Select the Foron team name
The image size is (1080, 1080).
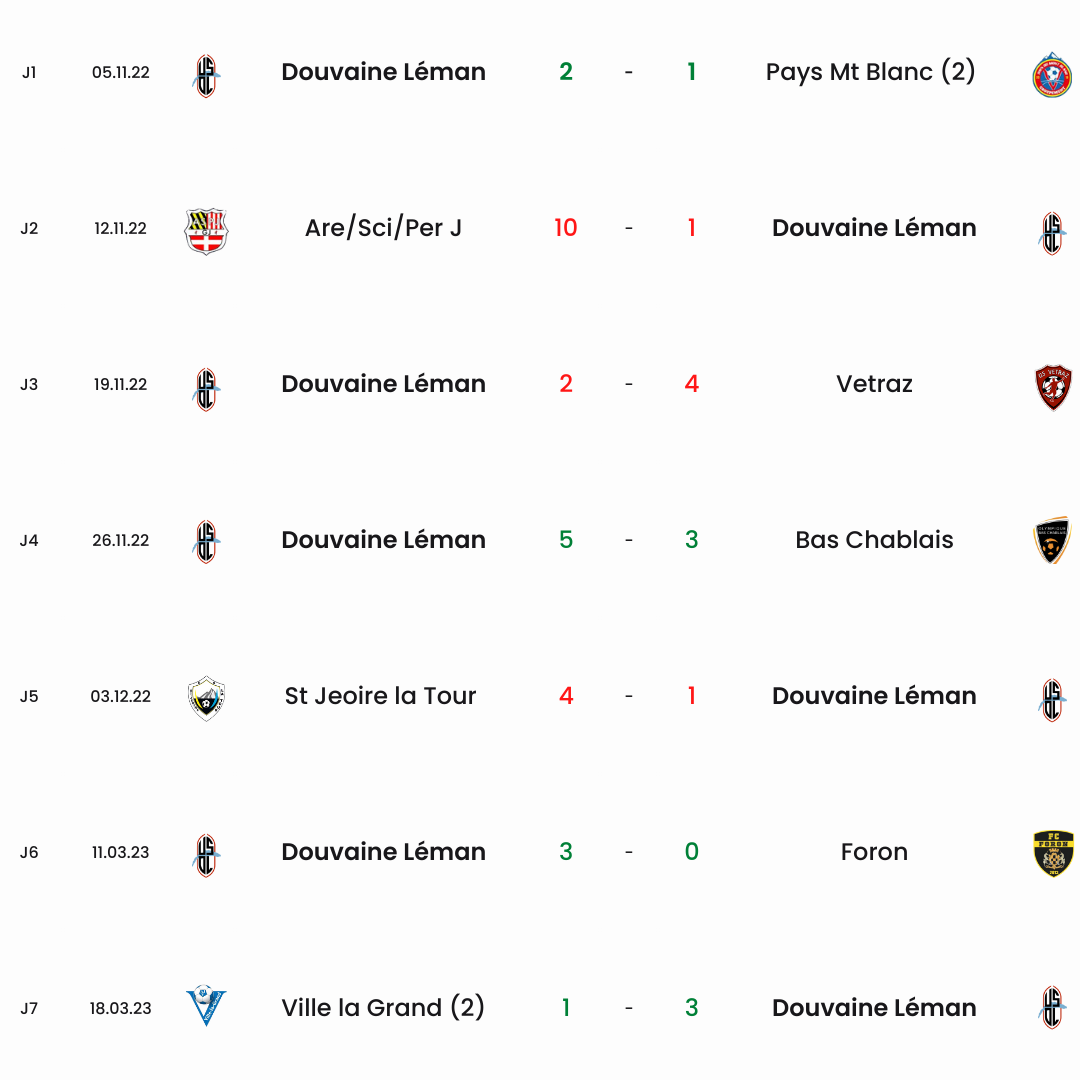point(874,852)
